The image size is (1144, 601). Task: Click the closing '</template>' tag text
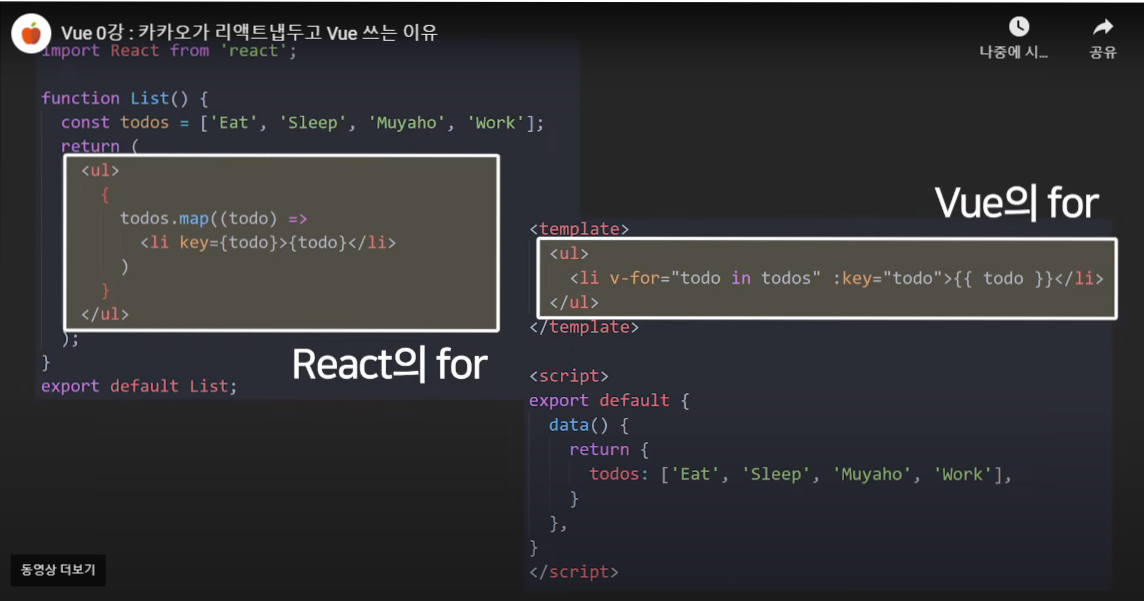pos(584,327)
